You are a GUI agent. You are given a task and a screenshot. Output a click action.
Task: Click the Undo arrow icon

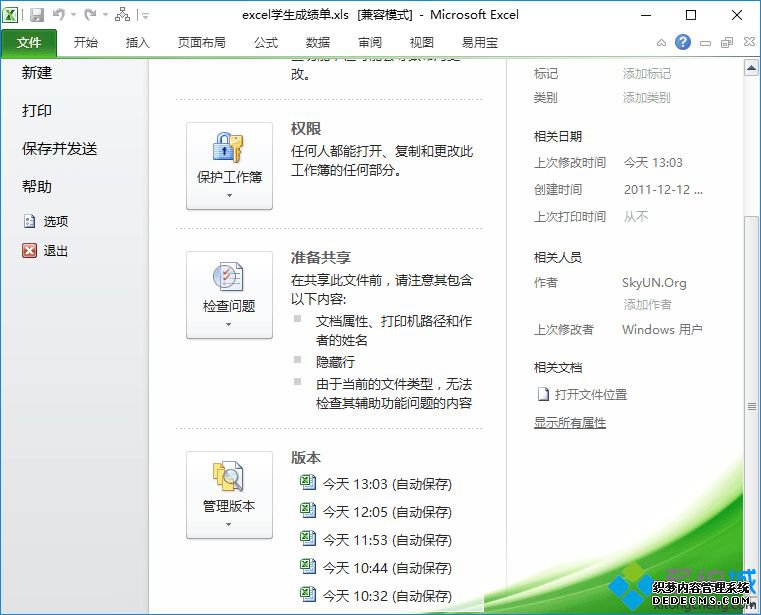(59, 15)
